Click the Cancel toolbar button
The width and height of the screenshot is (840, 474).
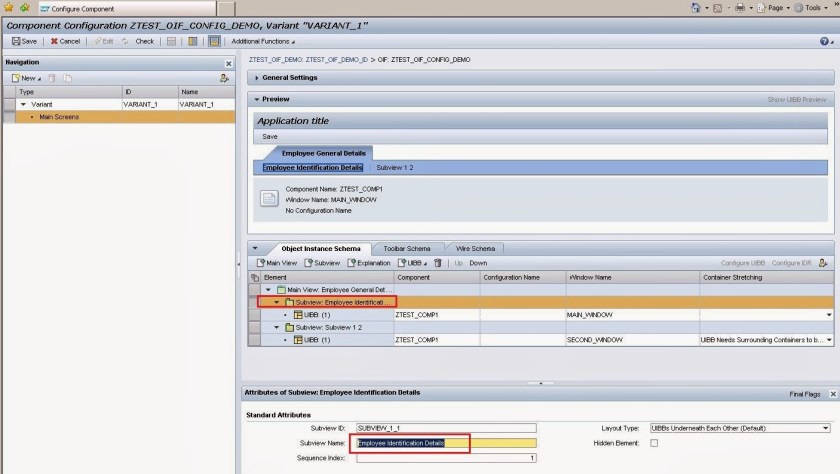tap(65, 41)
